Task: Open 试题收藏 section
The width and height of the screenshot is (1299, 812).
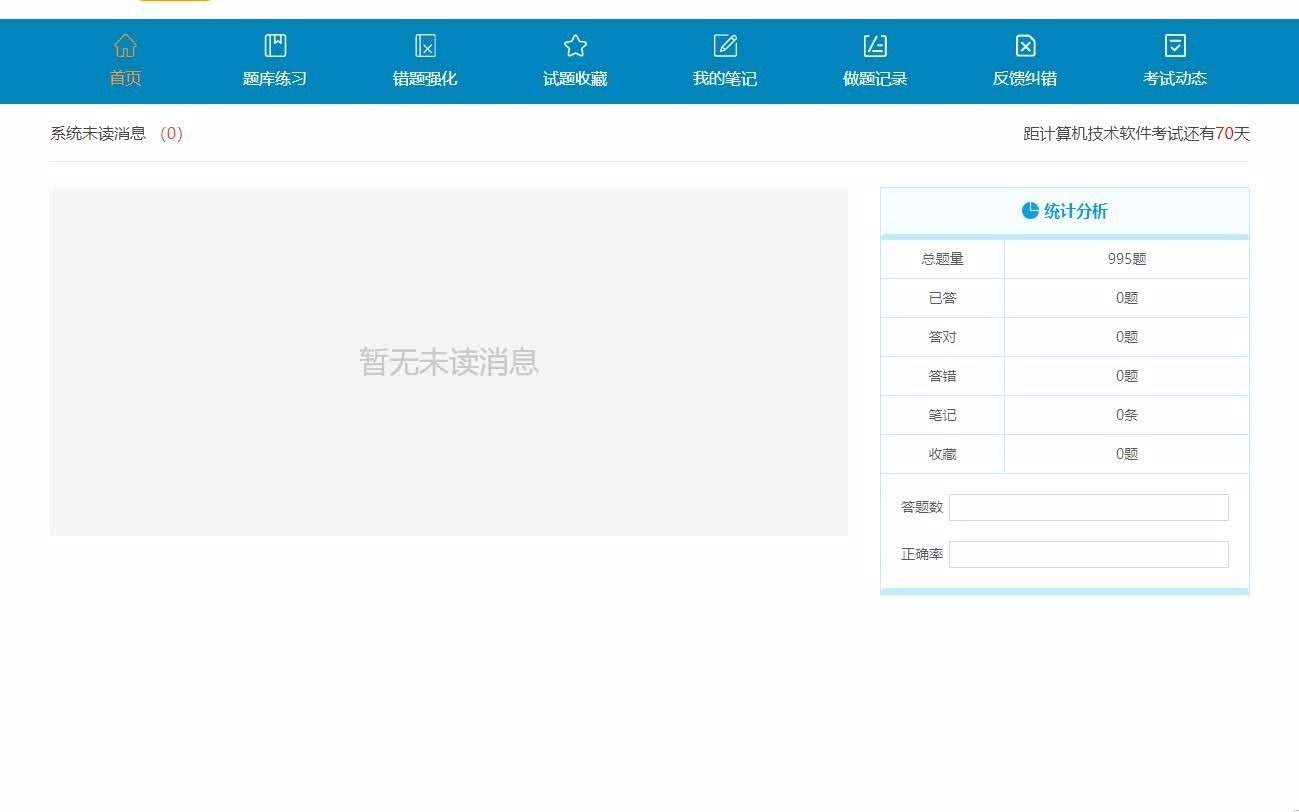Action: [x=575, y=78]
